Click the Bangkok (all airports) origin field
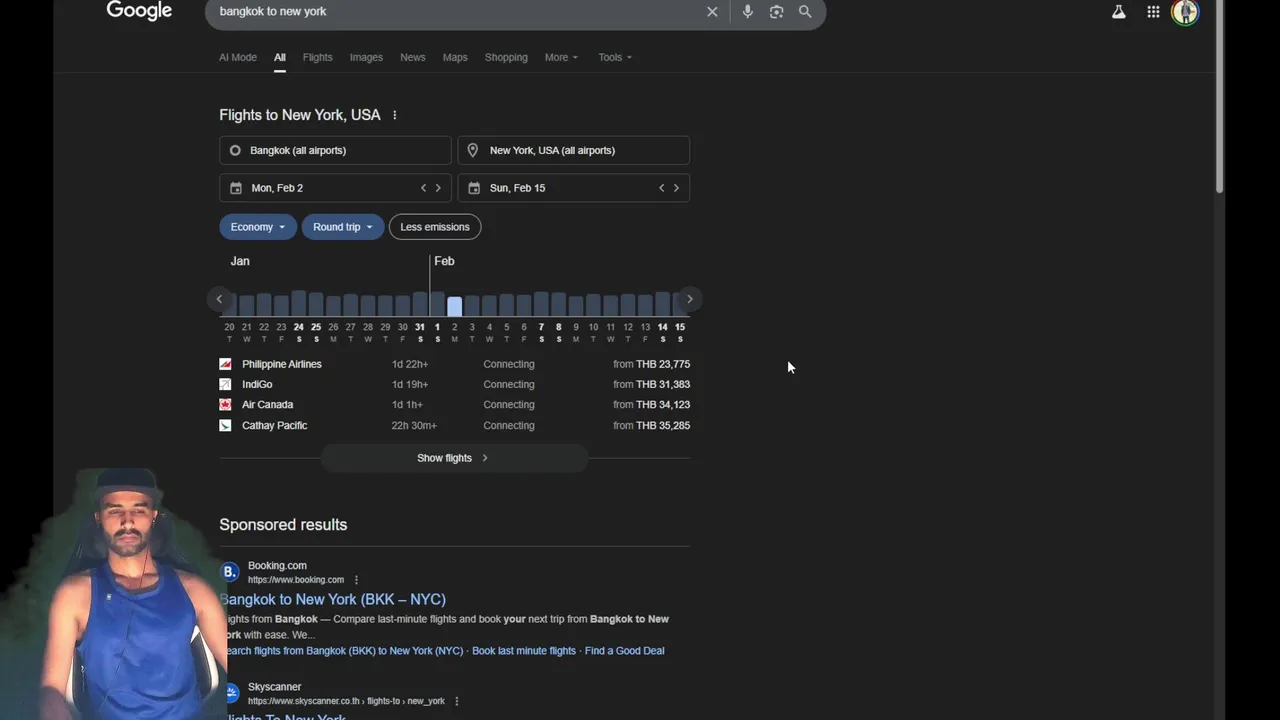The height and width of the screenshot is (720, 1280). [x=335, y=150]
